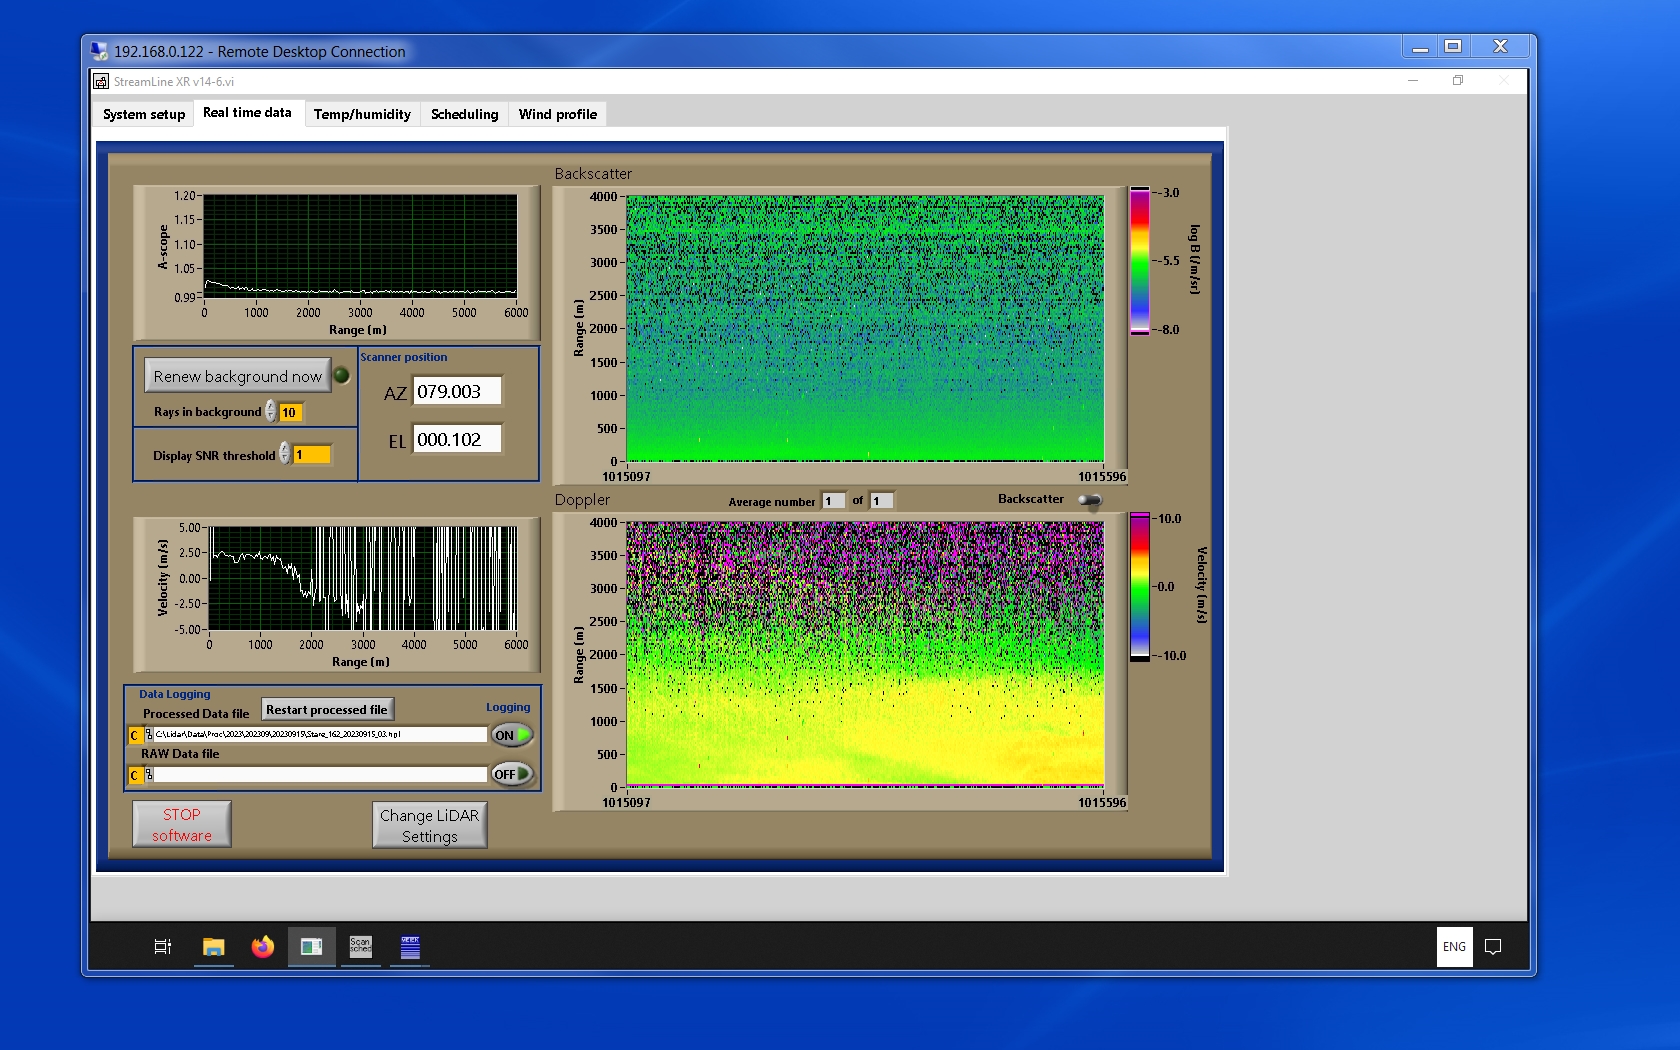The height and width of the screenshot is (1050, 1680).
Task: Enable RAW Data file logging OFF switch
Action: pyautogui.click(x=511, y=774)
